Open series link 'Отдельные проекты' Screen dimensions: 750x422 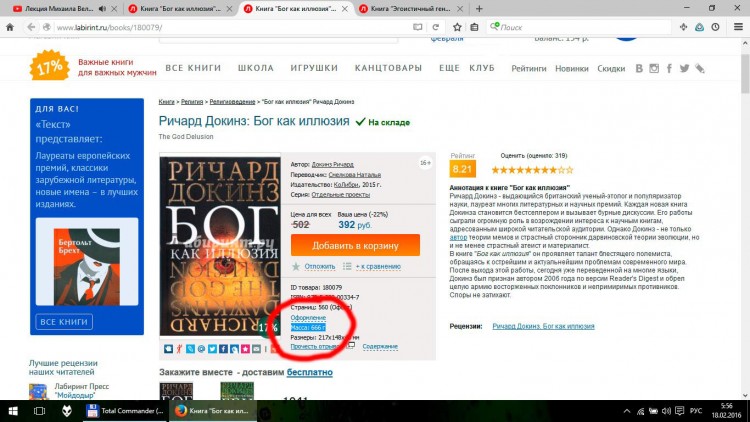click(x=341, y=194)
